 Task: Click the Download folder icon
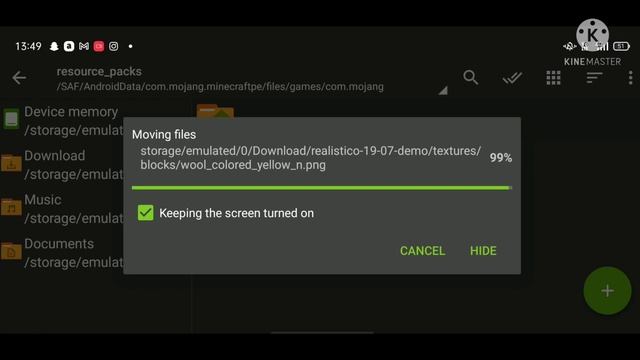pyautogui.click(x=11, y=164)
